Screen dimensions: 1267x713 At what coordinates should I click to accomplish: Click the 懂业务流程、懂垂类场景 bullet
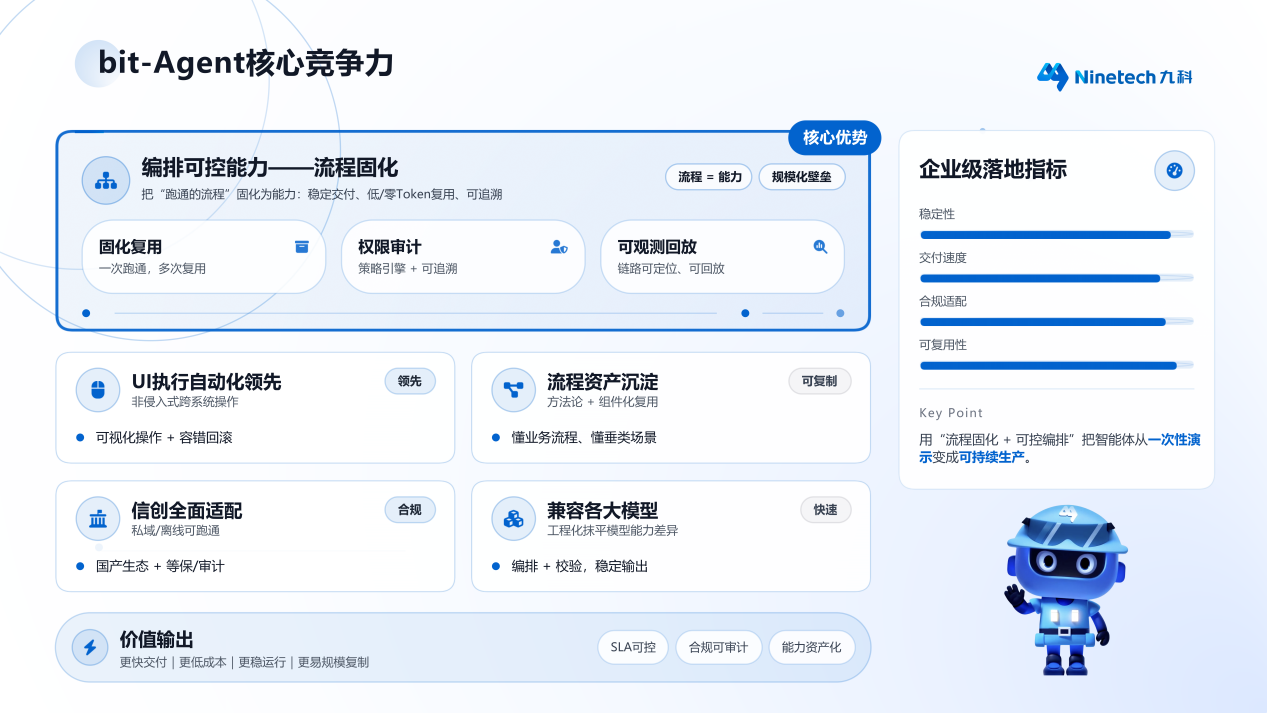click(584, 438)
